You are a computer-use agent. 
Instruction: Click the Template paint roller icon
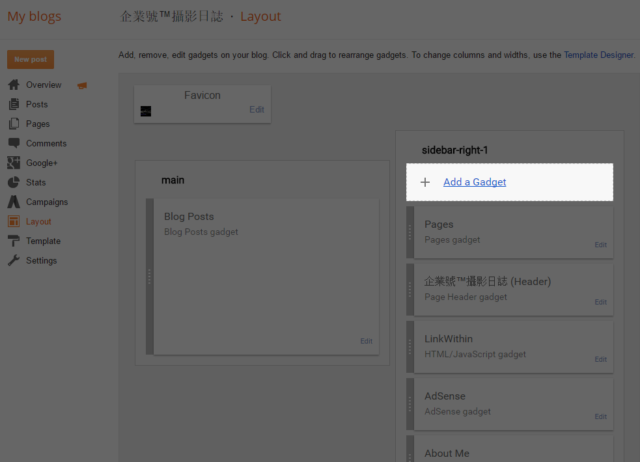click(13, 241)
